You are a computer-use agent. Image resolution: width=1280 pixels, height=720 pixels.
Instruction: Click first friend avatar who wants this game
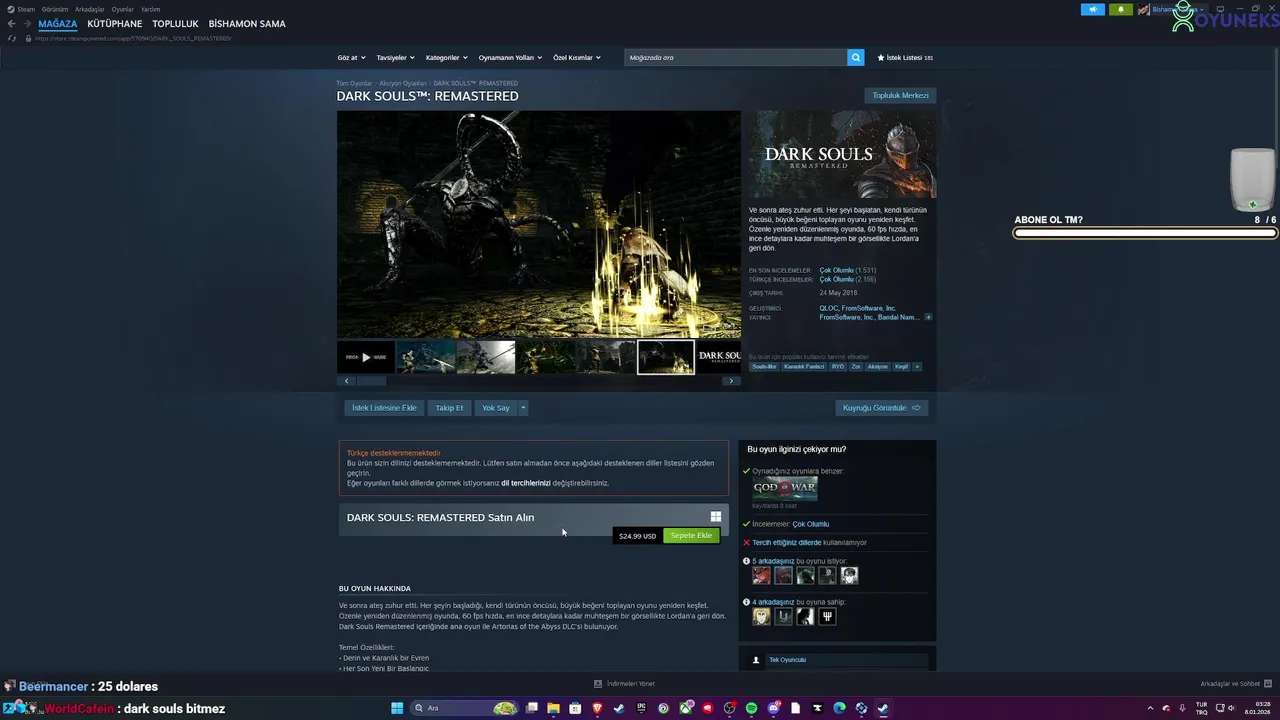tap(762, 575)
